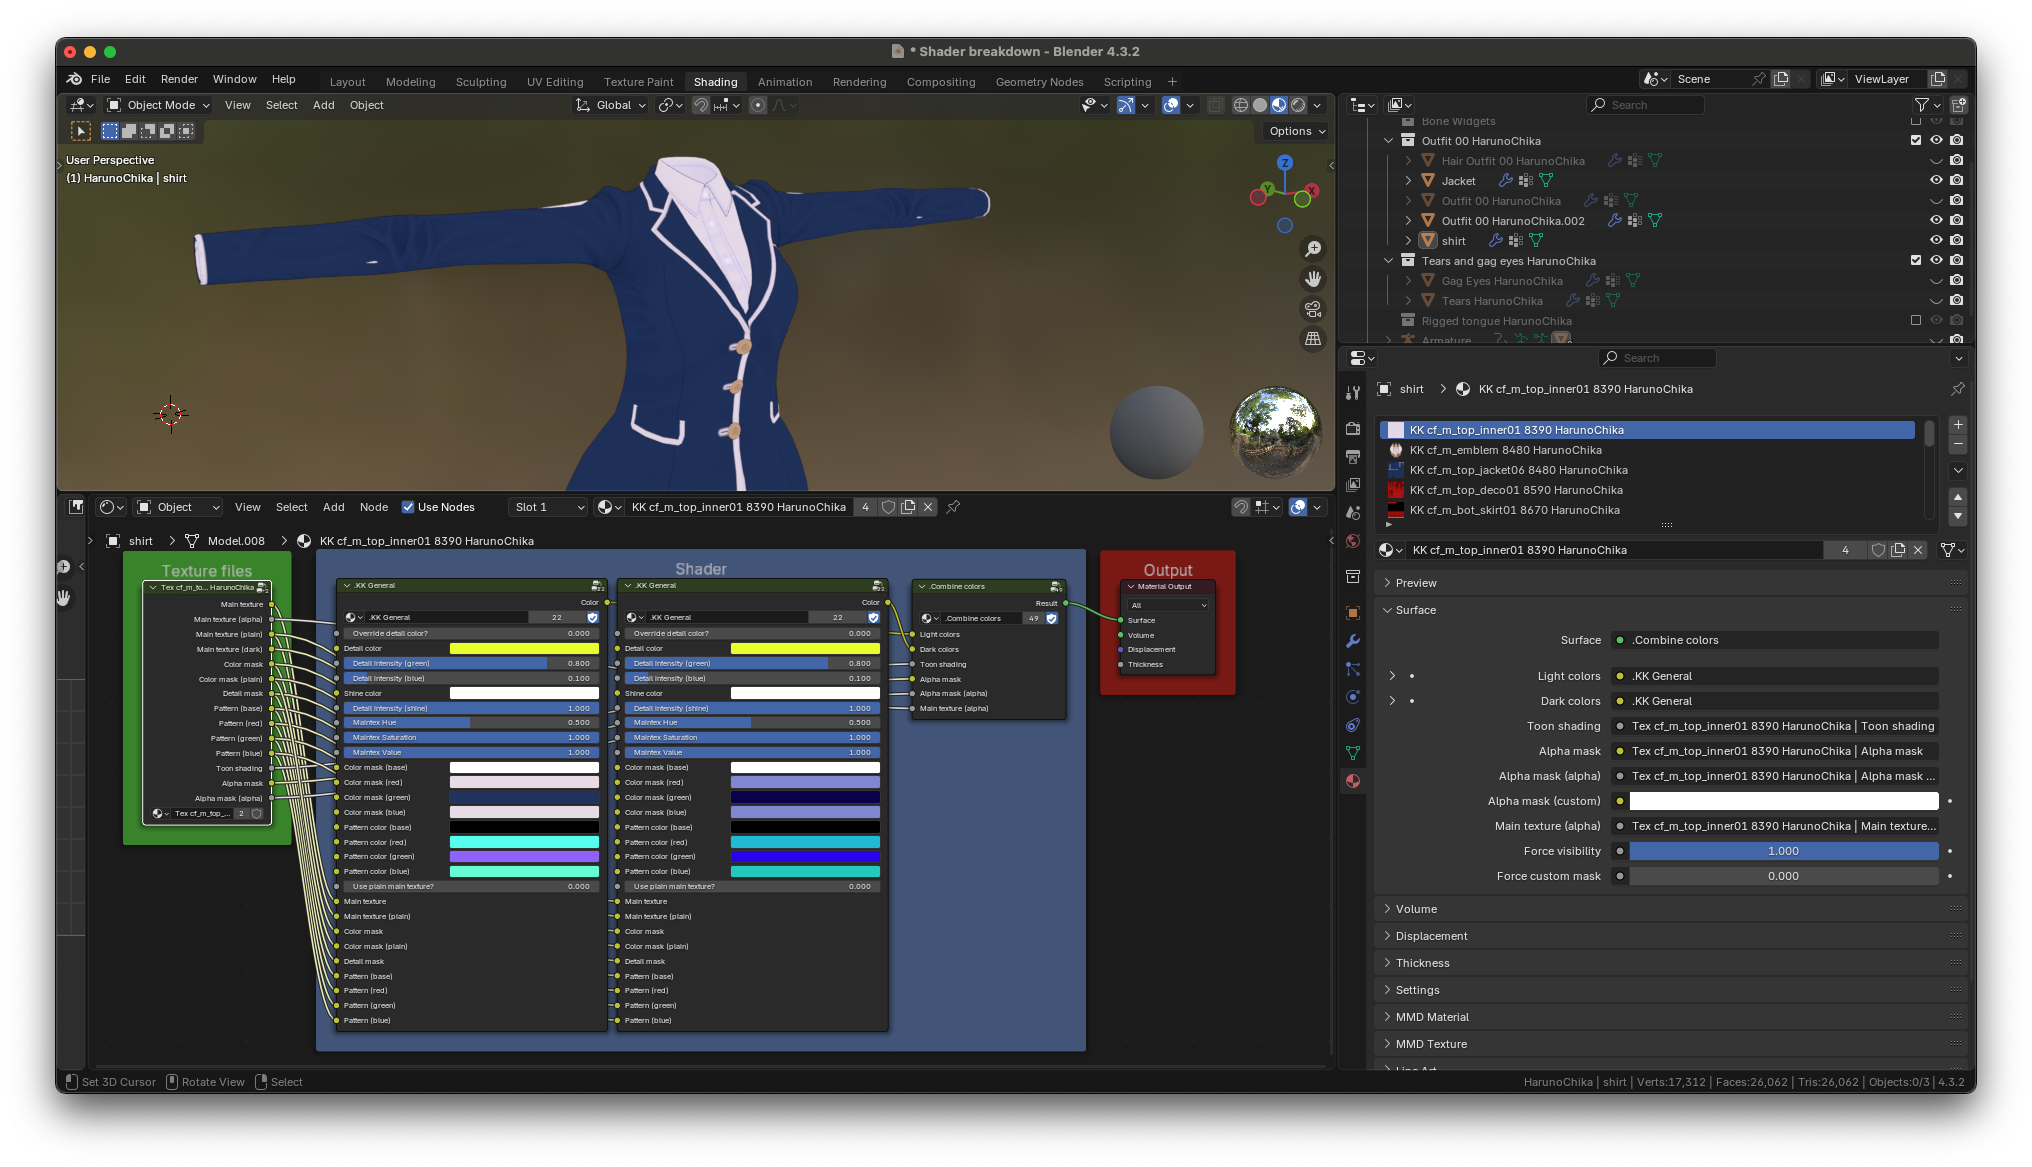Switch to orthographic grid view icon
This screenshot has height=1167, width=2032.
(x=1313, y=339)
